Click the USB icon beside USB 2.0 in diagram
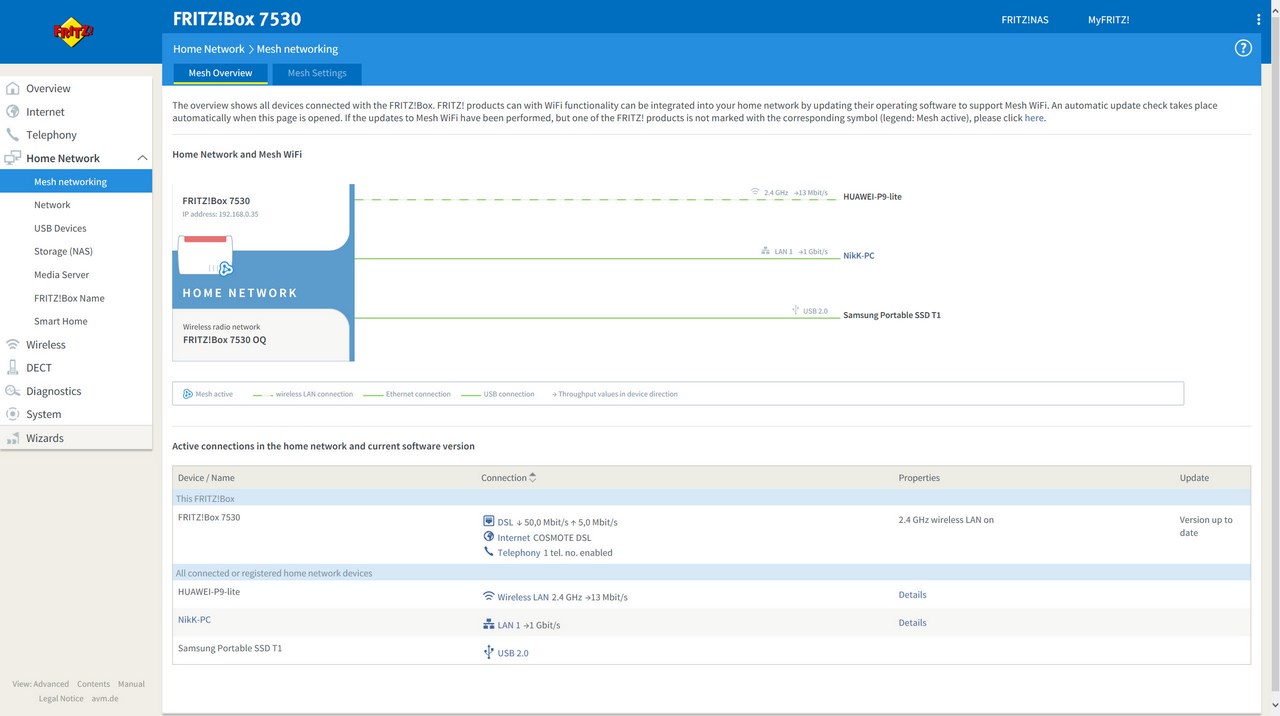1280x716 pixels. (795, 310)
